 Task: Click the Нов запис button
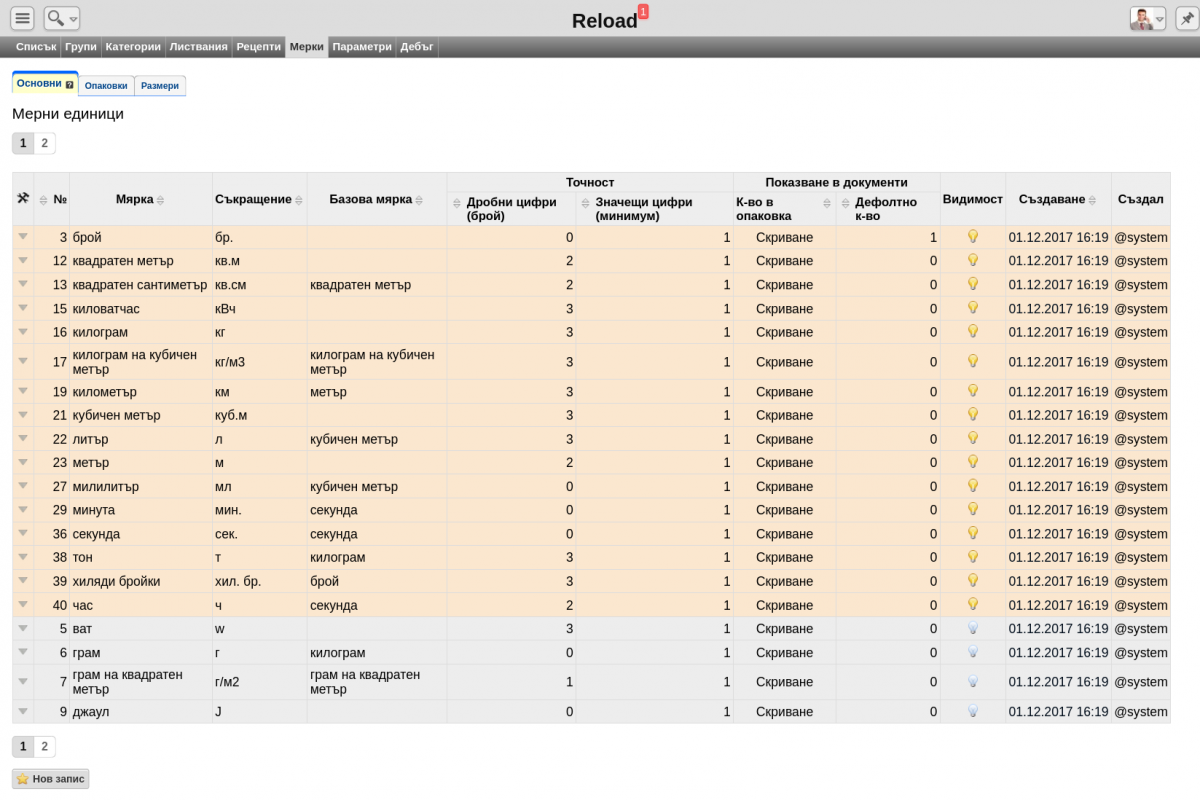51,778
